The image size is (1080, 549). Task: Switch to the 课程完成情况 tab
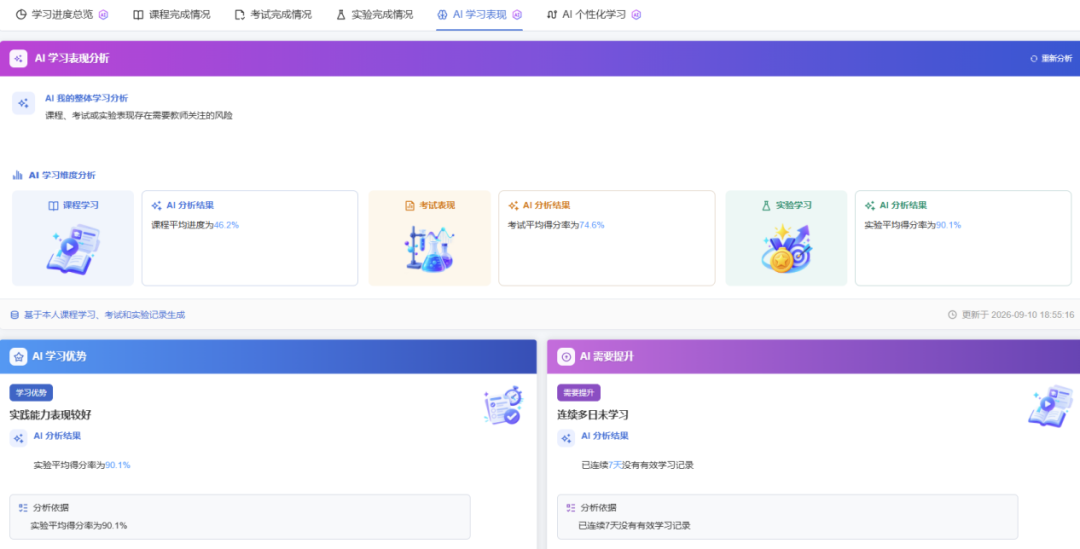point(172,14)
